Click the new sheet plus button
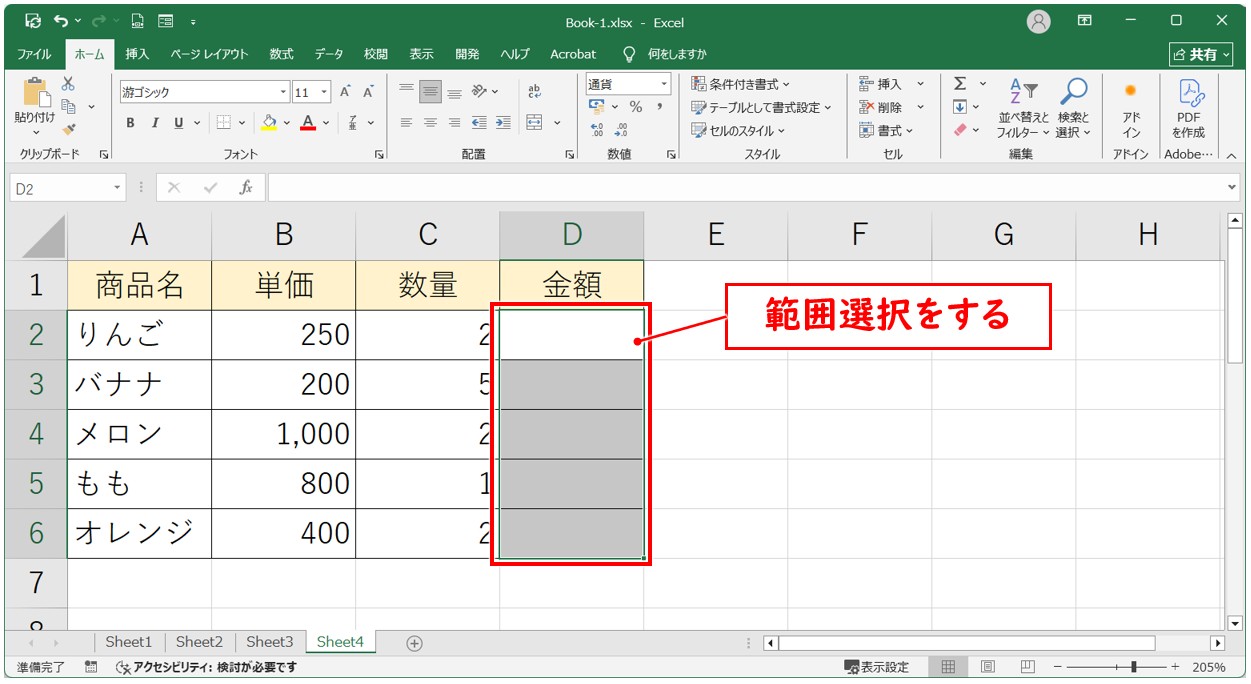 tap(414, 643)
